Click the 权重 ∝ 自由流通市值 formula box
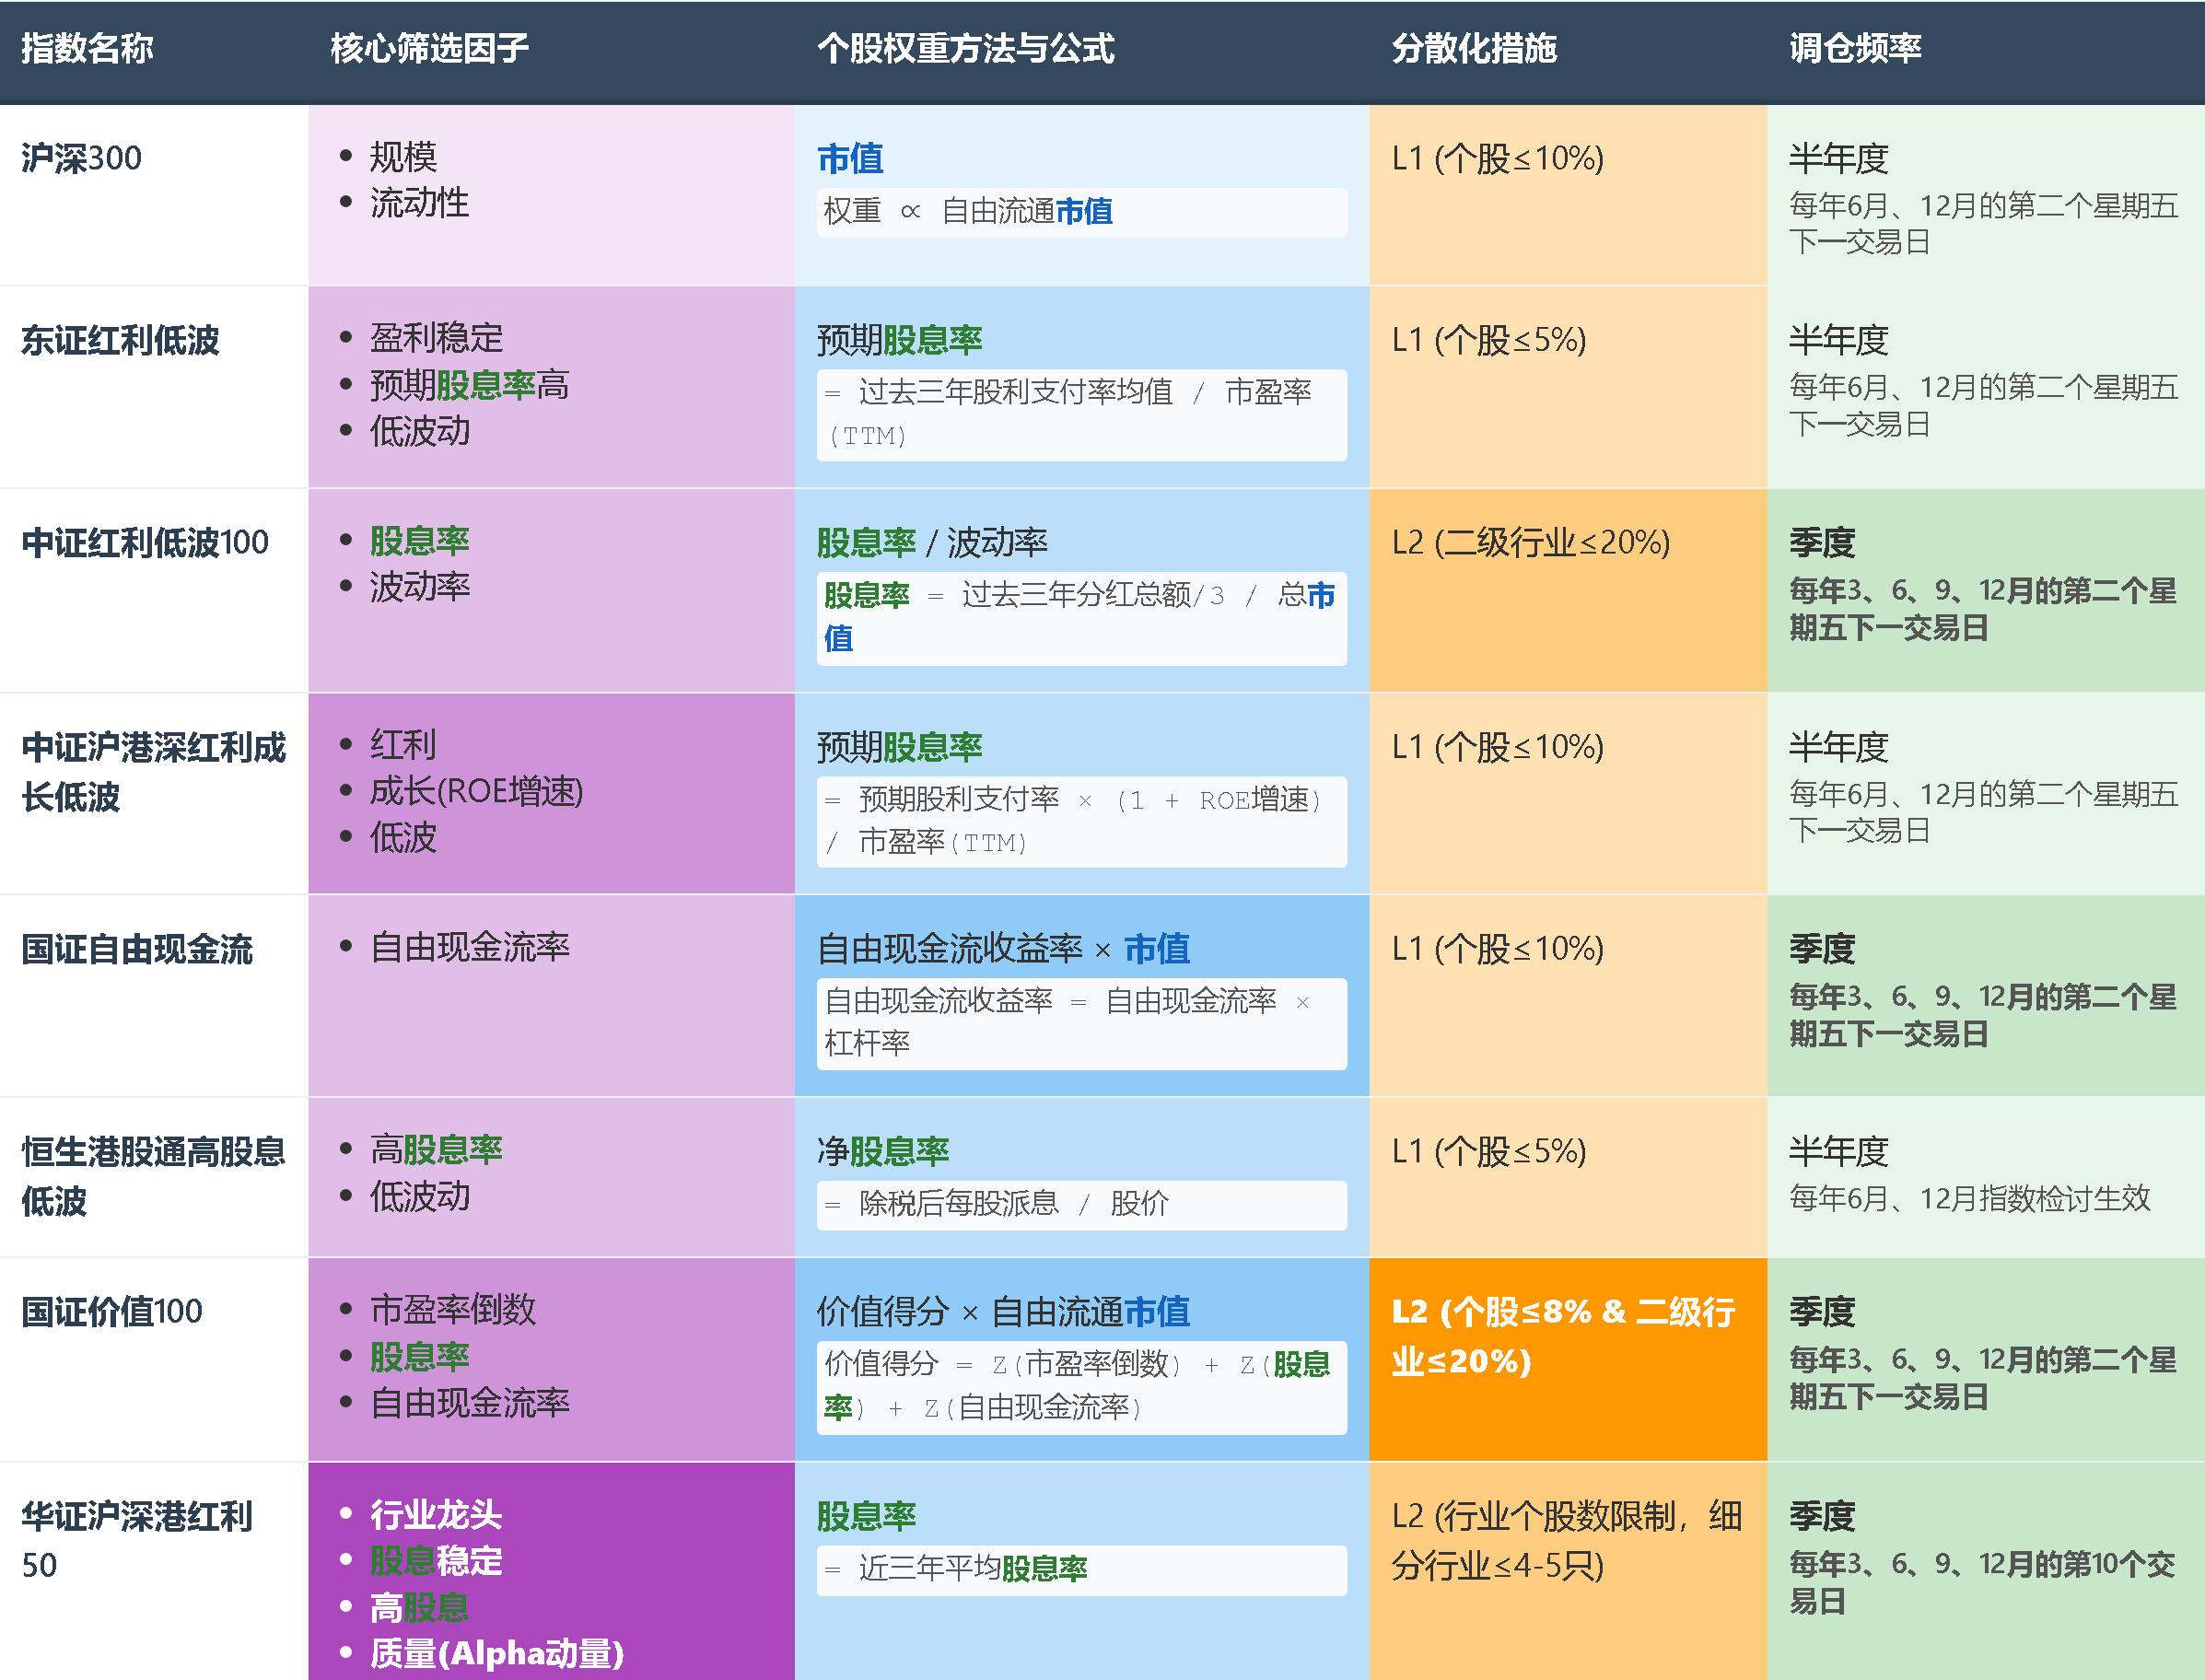The image size is (2205, 1680). tap(1080, 212)
